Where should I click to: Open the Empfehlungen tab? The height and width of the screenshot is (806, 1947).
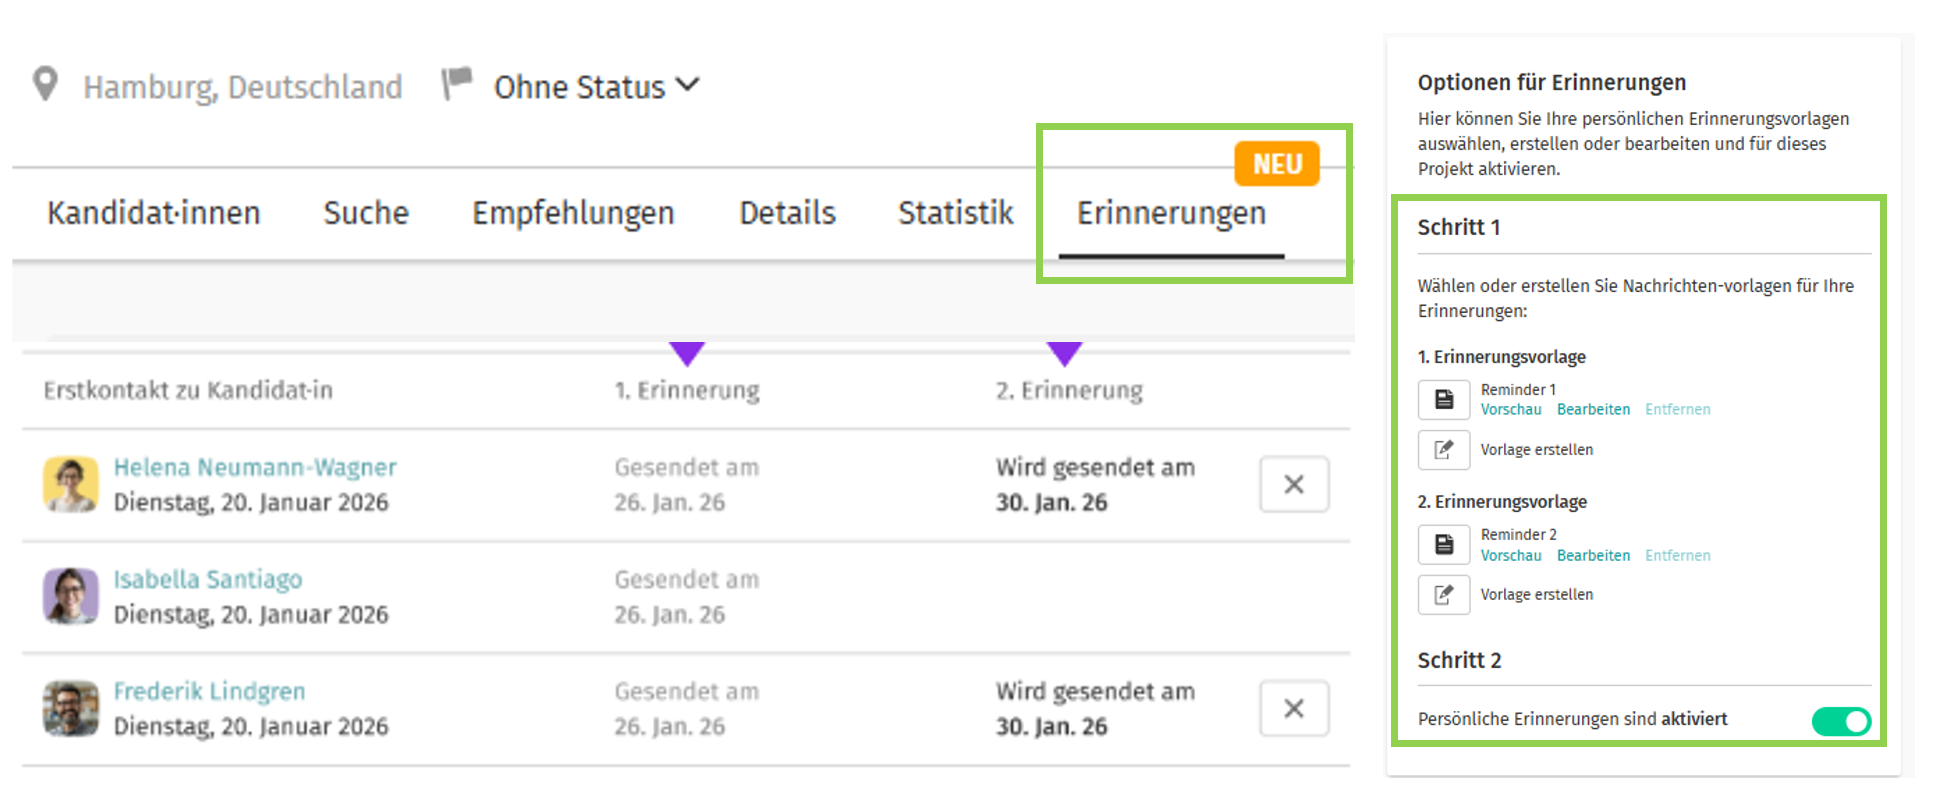tap(573, 213)
